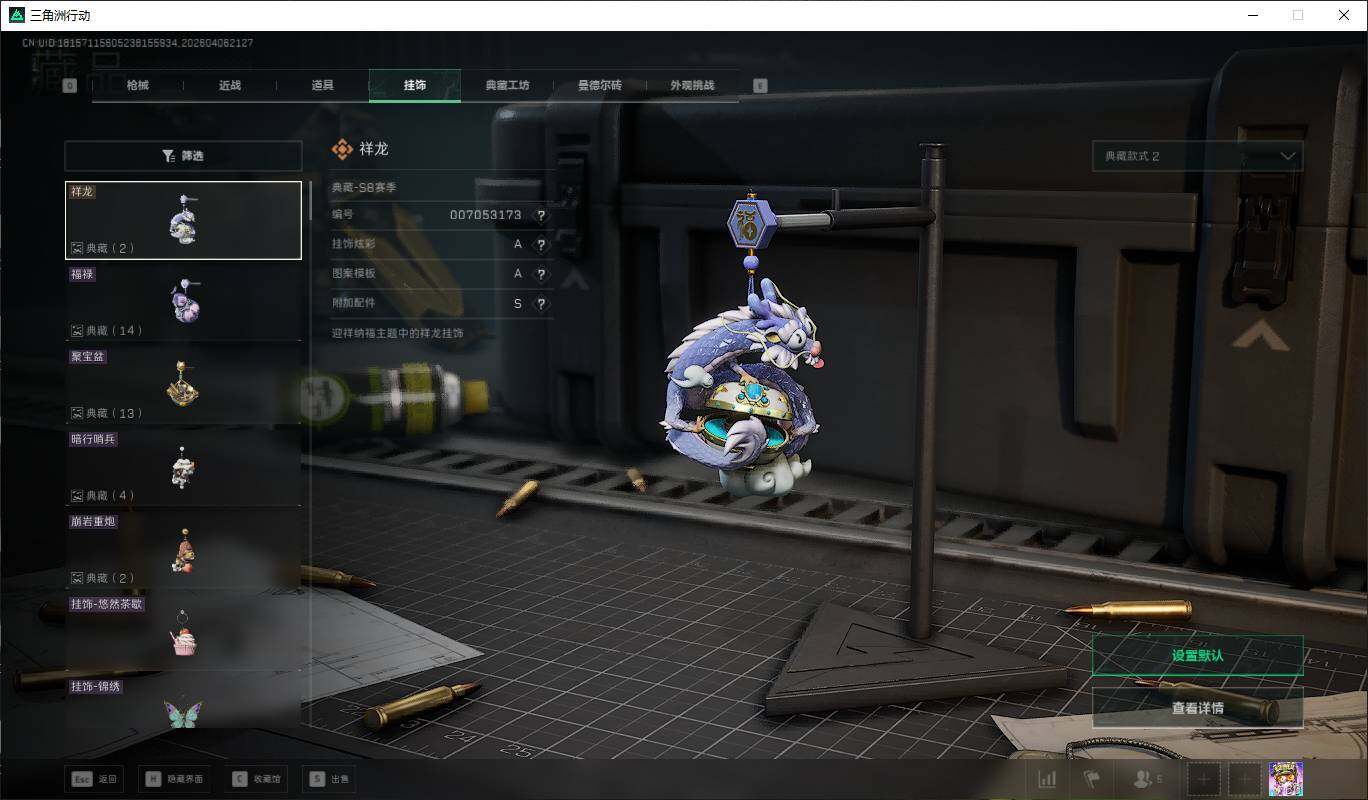This screenshot has width=1368, height=800.
Task: Expand the 典藏款式 2 dropdown
Action: (1197, 156)
